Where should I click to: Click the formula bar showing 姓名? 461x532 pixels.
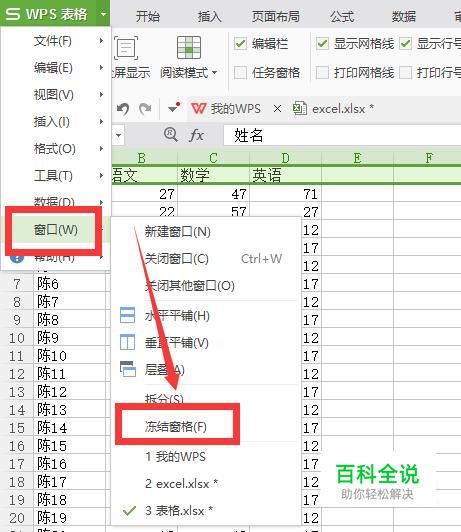point(342,135)
